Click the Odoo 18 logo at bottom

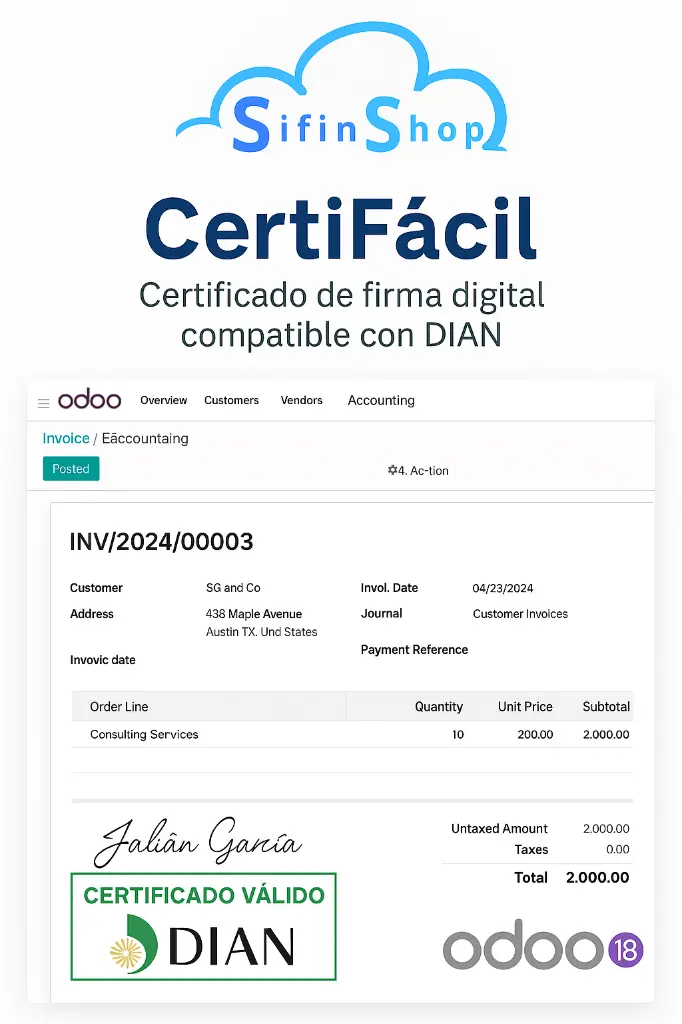click(543, 945)
